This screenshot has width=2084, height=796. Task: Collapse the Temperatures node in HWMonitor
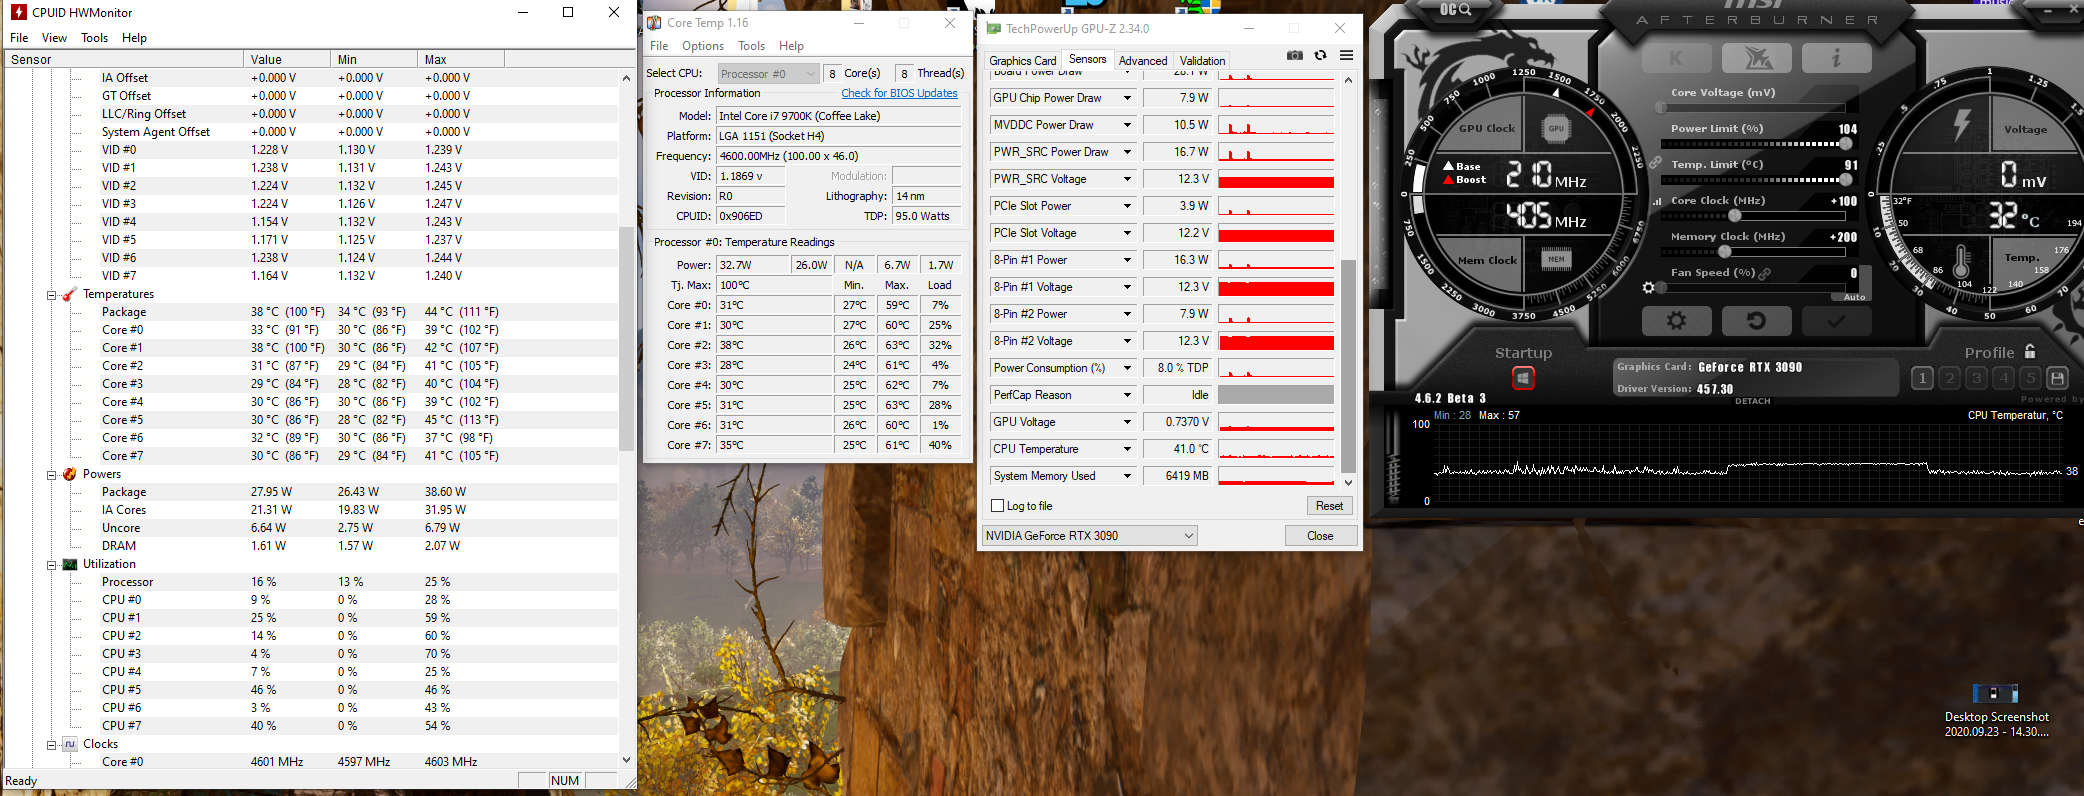[x=51, y=295]
